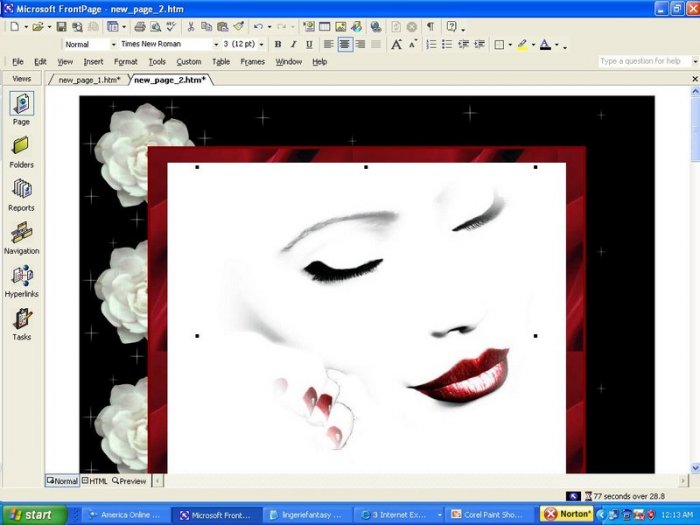Switch to the new_page_1.htm tab
This screenshot has width=700, height=525.
(x=89, y=80)
